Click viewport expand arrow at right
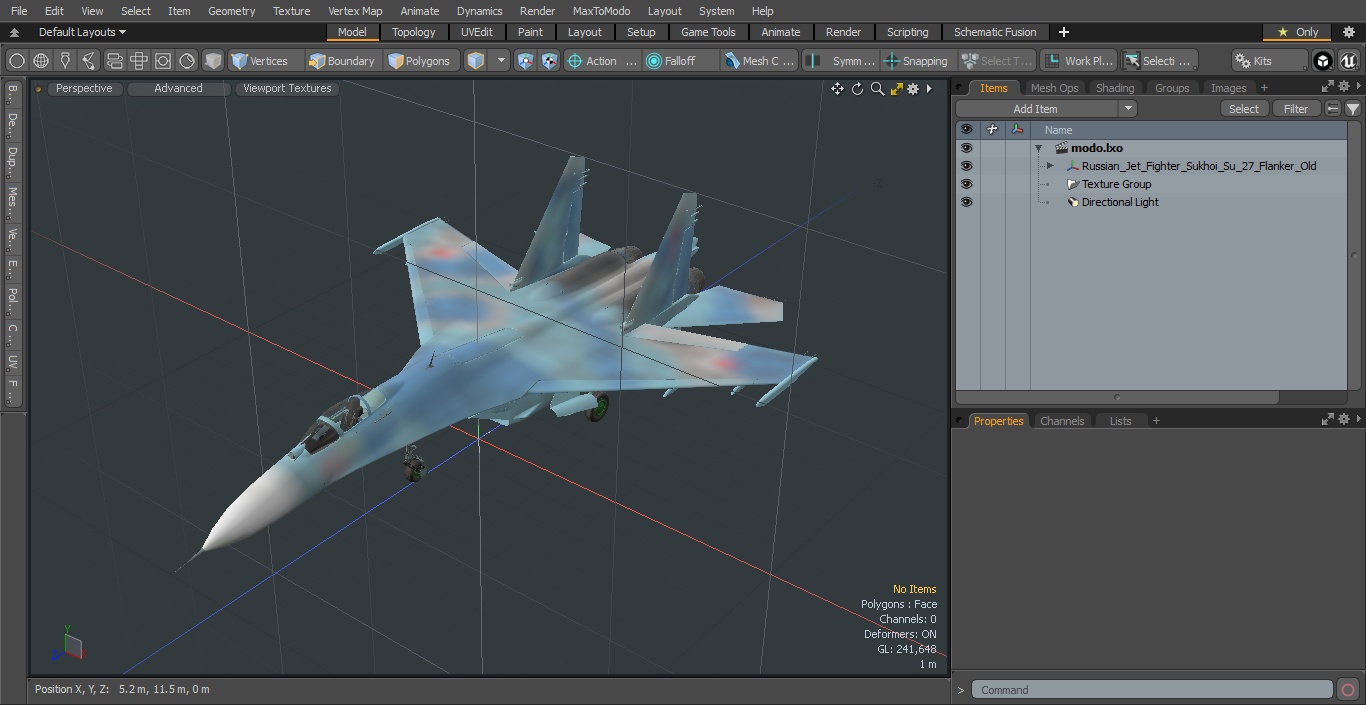This screenshot has width=1366, height=705. [x=929, y=89]
